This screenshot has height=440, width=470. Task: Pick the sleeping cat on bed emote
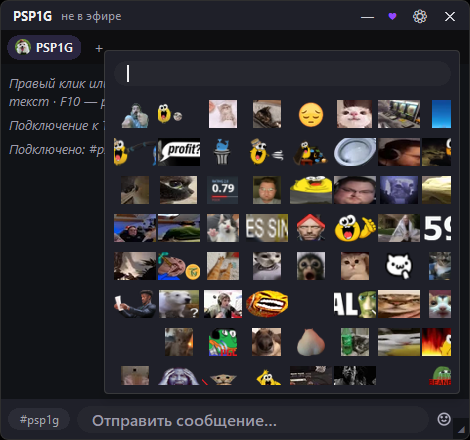tap(267, 114)
